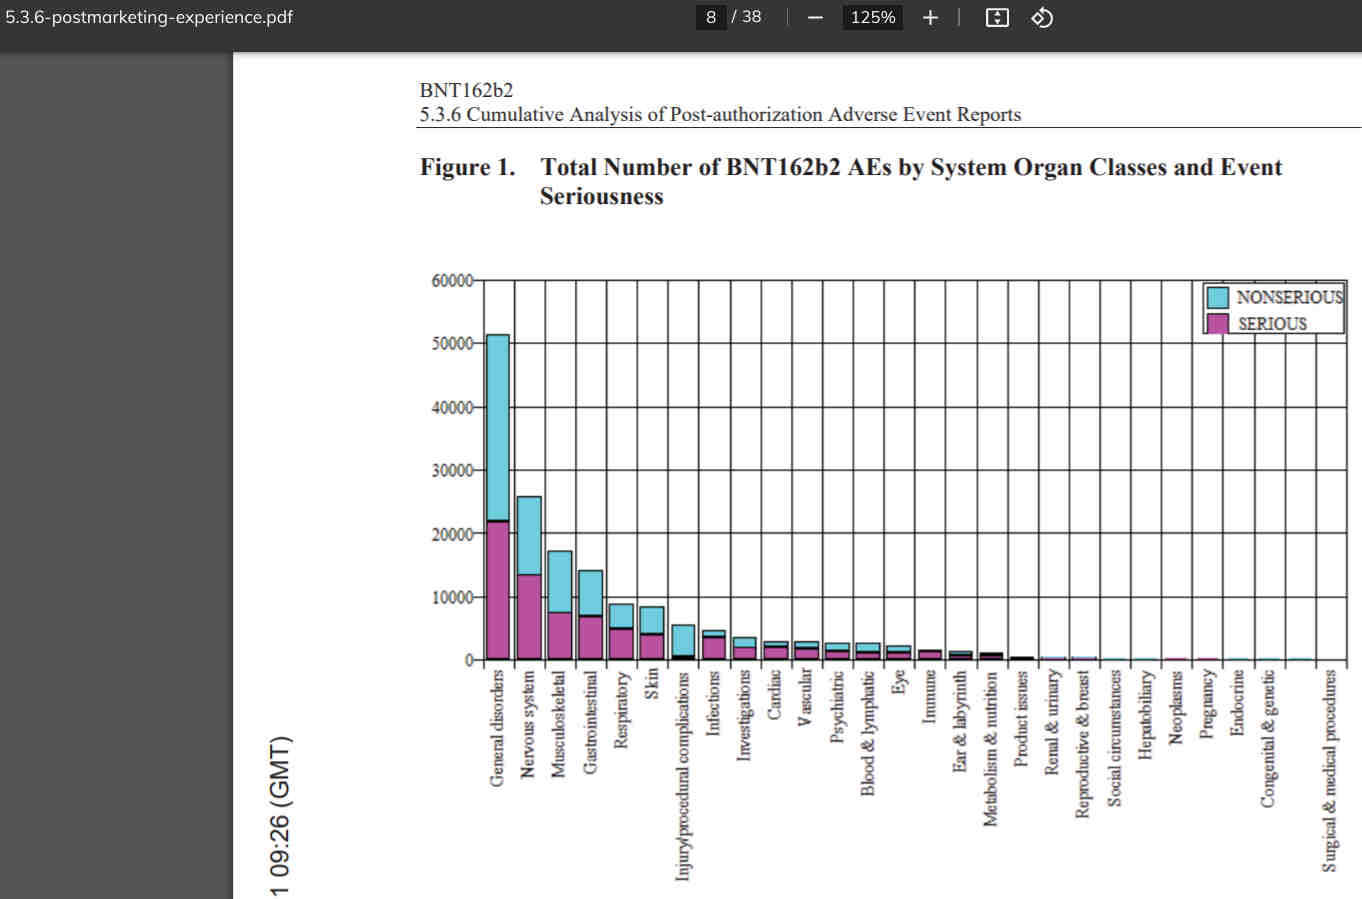Screen dimensions: 1362x899
Task: Select the page number field showing 8
Action: pyautogui.click(x=711, y=17)
